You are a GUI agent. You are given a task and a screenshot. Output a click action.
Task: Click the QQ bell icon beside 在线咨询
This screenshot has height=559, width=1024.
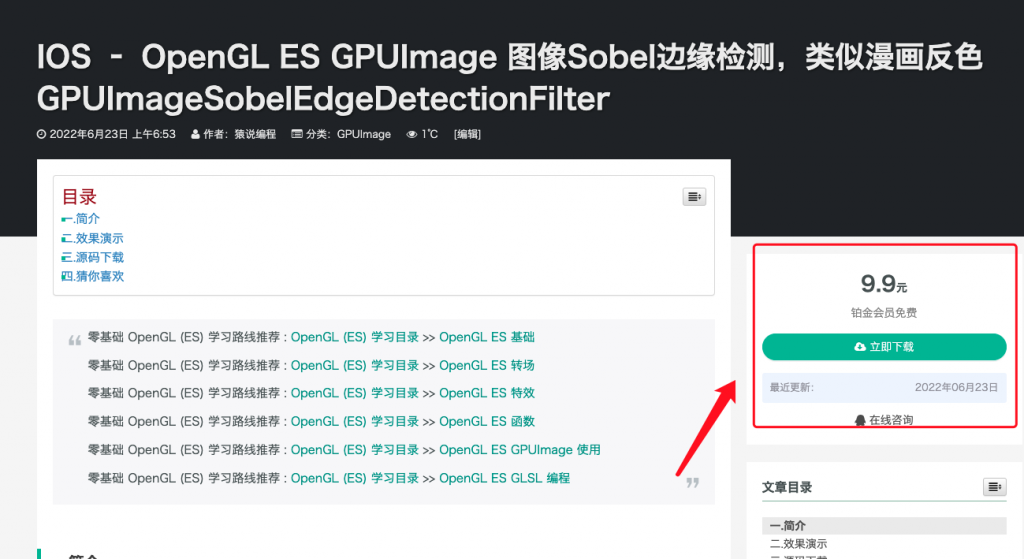[x=860, y=420]
